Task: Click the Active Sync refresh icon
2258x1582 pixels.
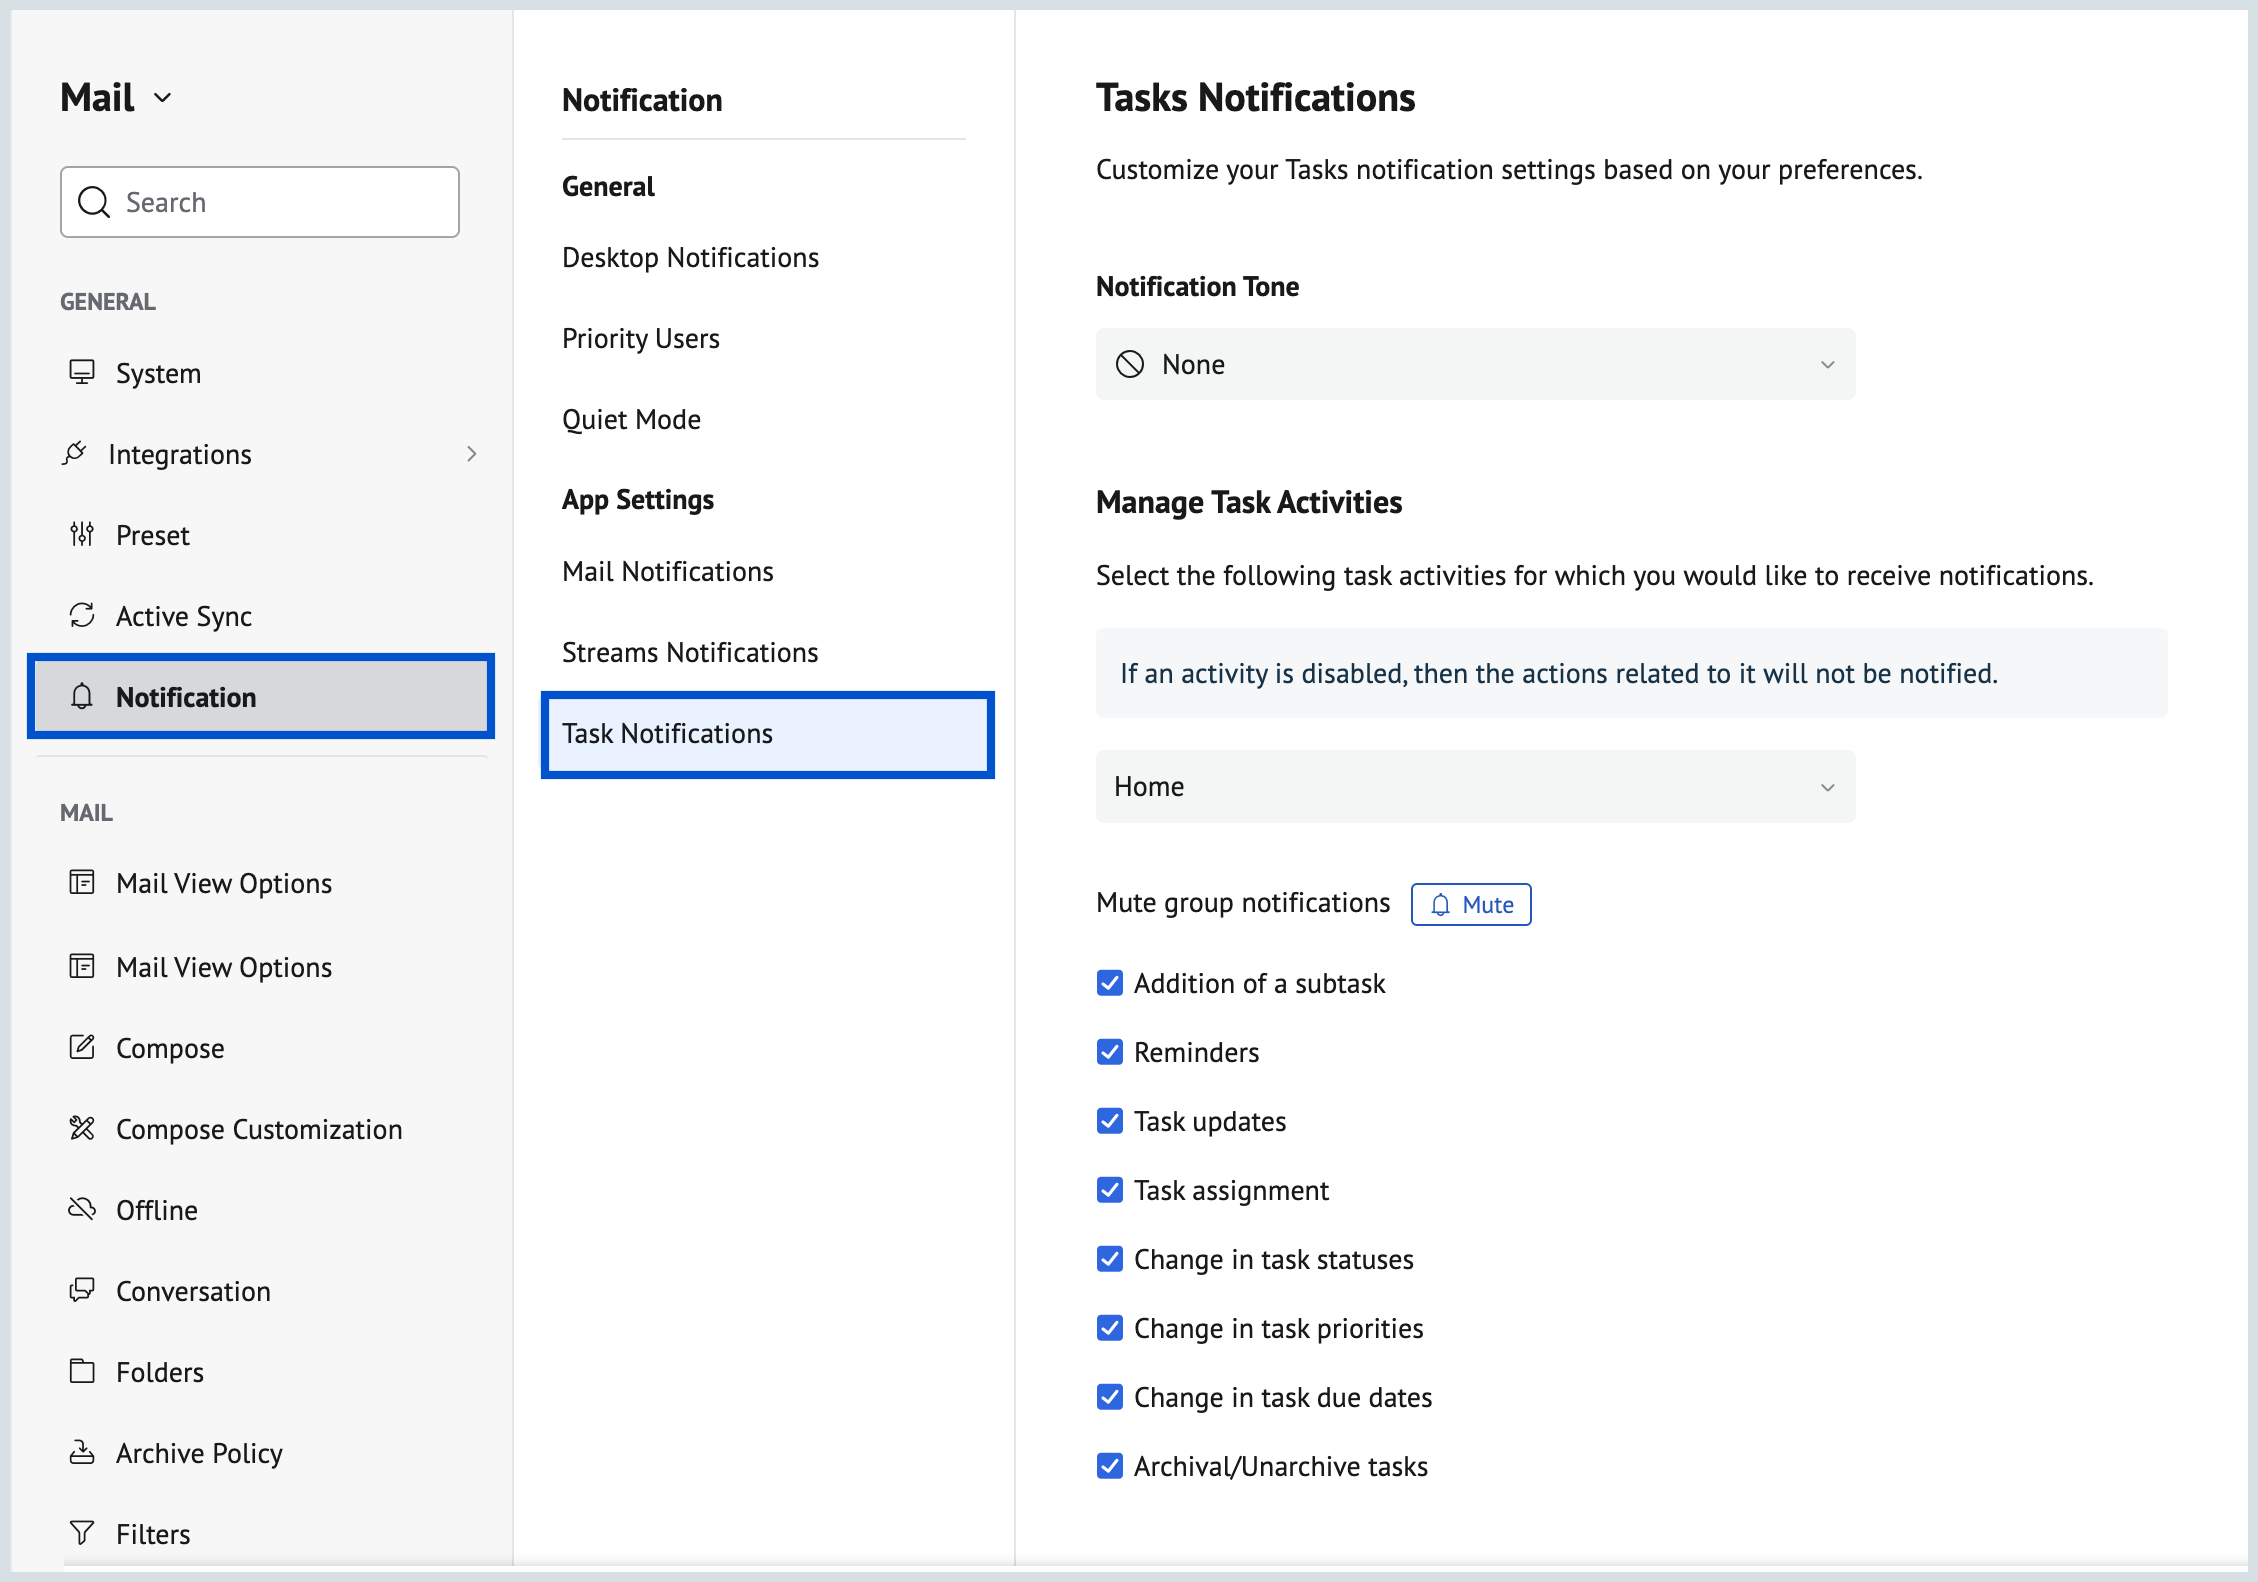Action: pos(82,616)
